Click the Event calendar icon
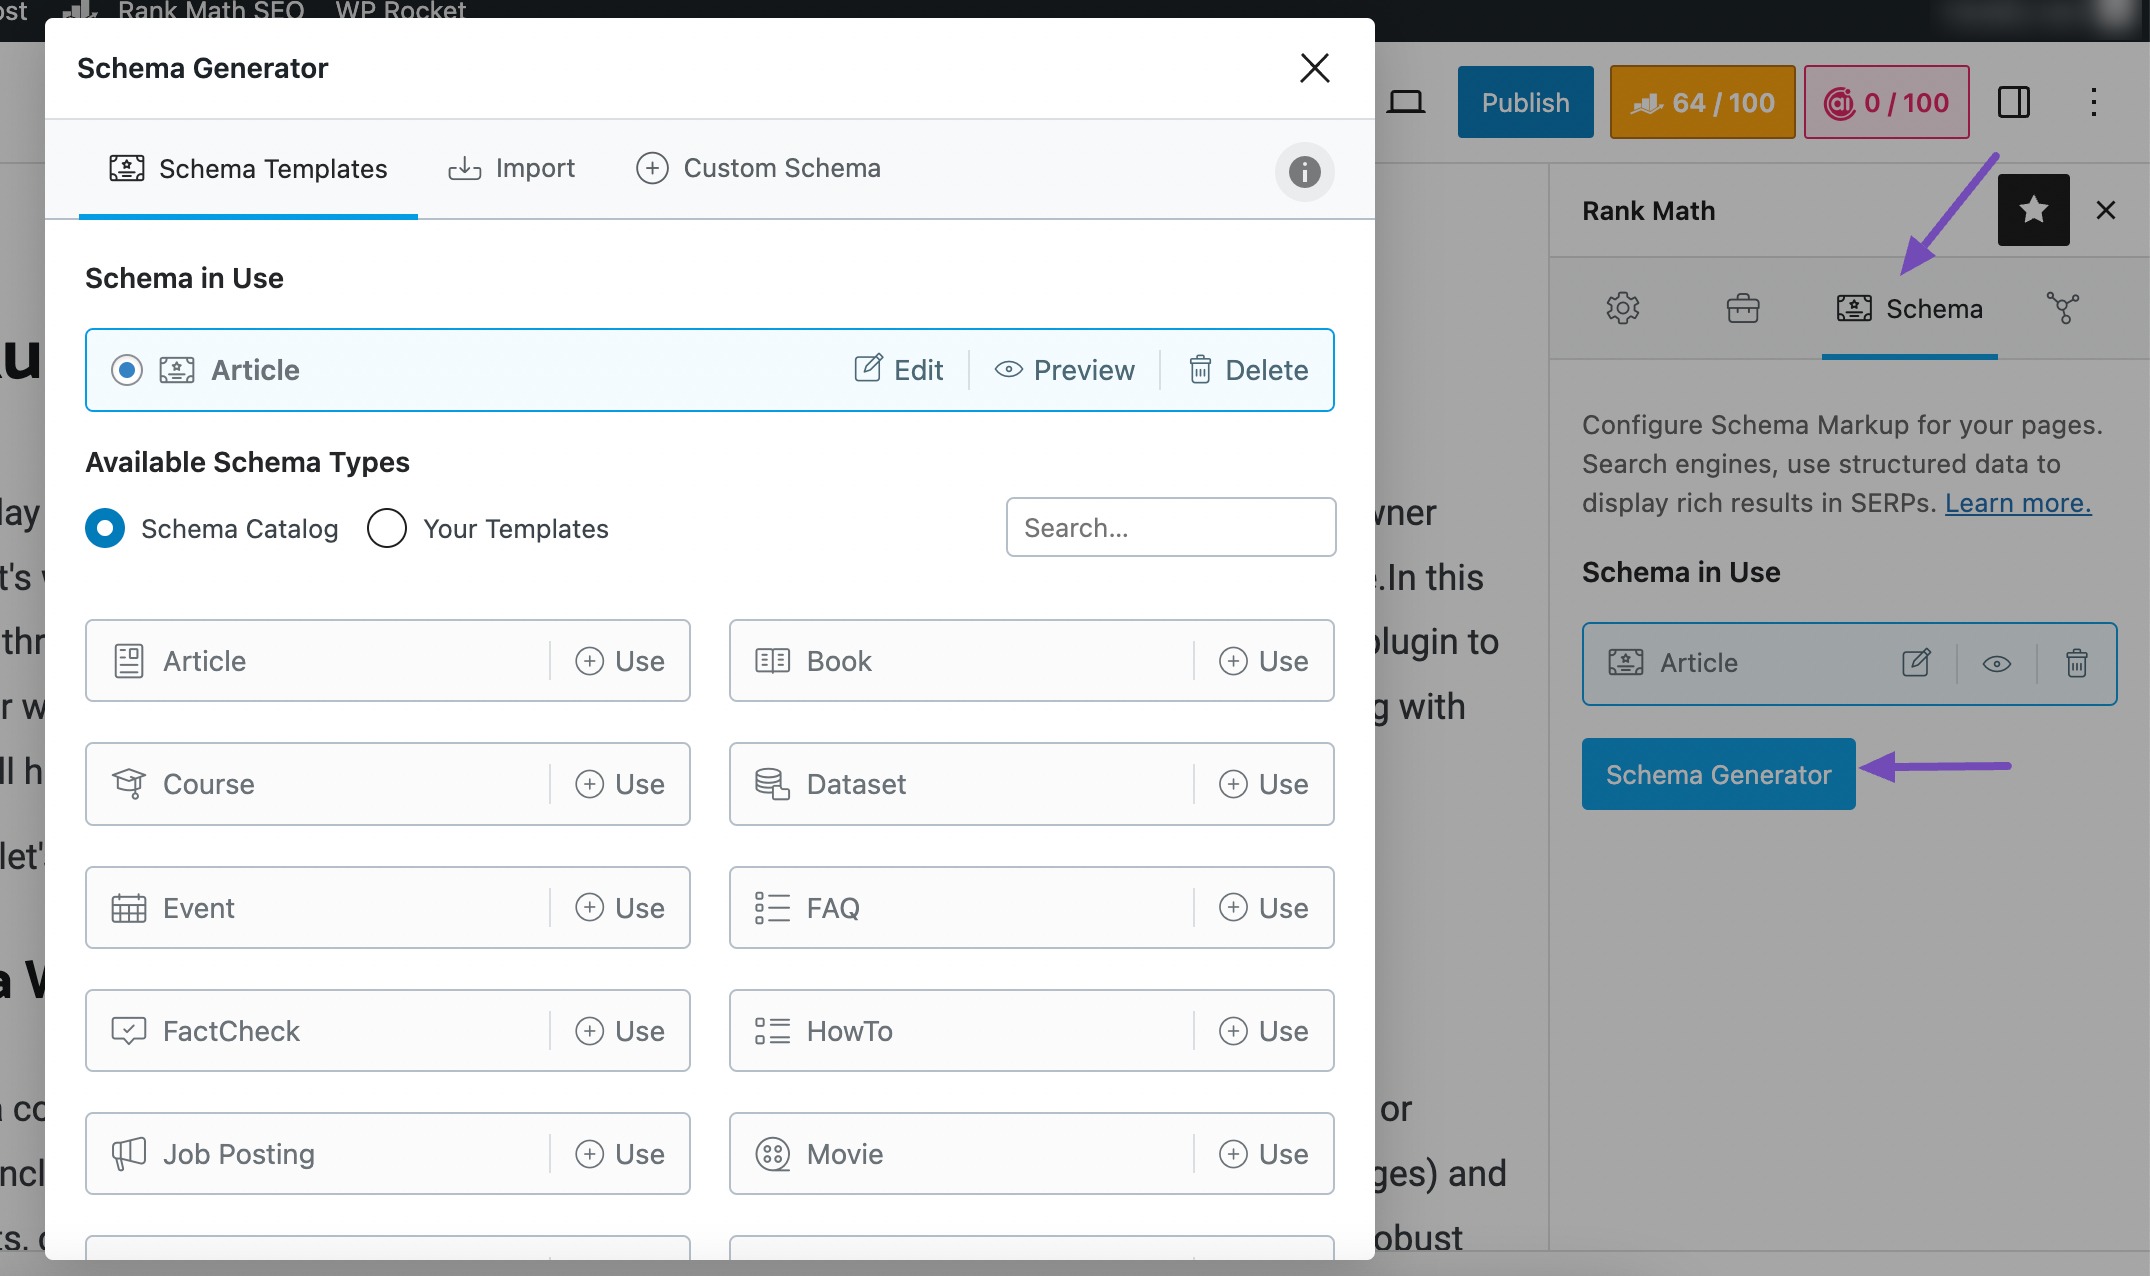This screenshot has height=1276, width=2150. coord(129,908)
